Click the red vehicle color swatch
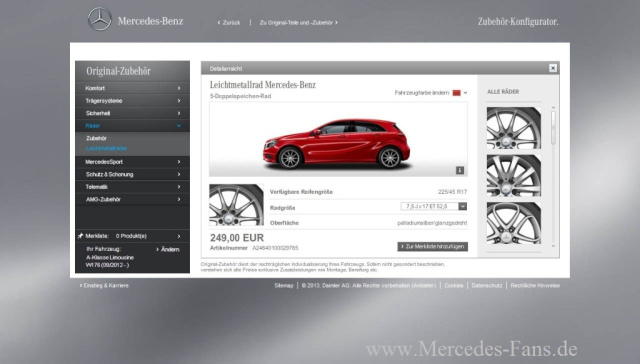640x364 pixels. [x=456, y=93]
